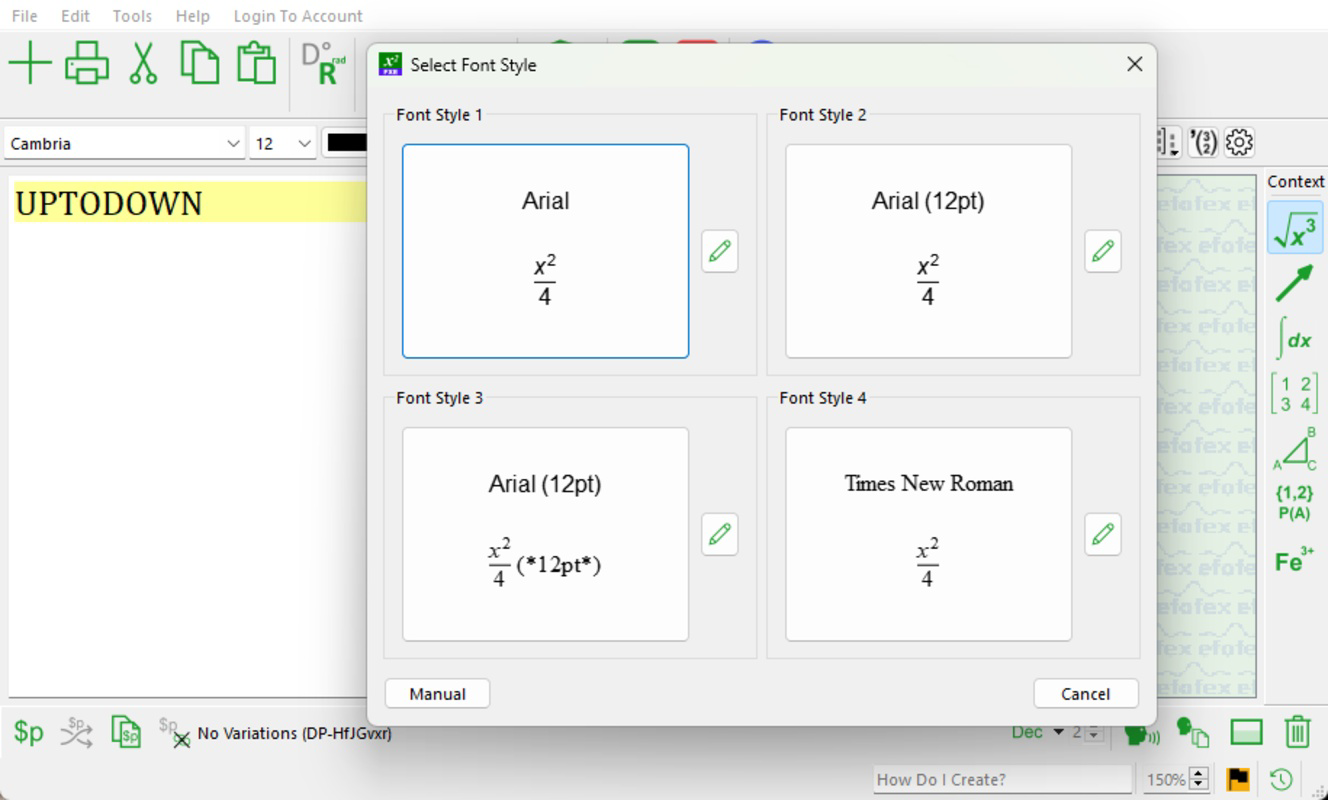The image size is (1328, 800).
Task: Click the Print icon in toolbar
Action: [87, 63]
